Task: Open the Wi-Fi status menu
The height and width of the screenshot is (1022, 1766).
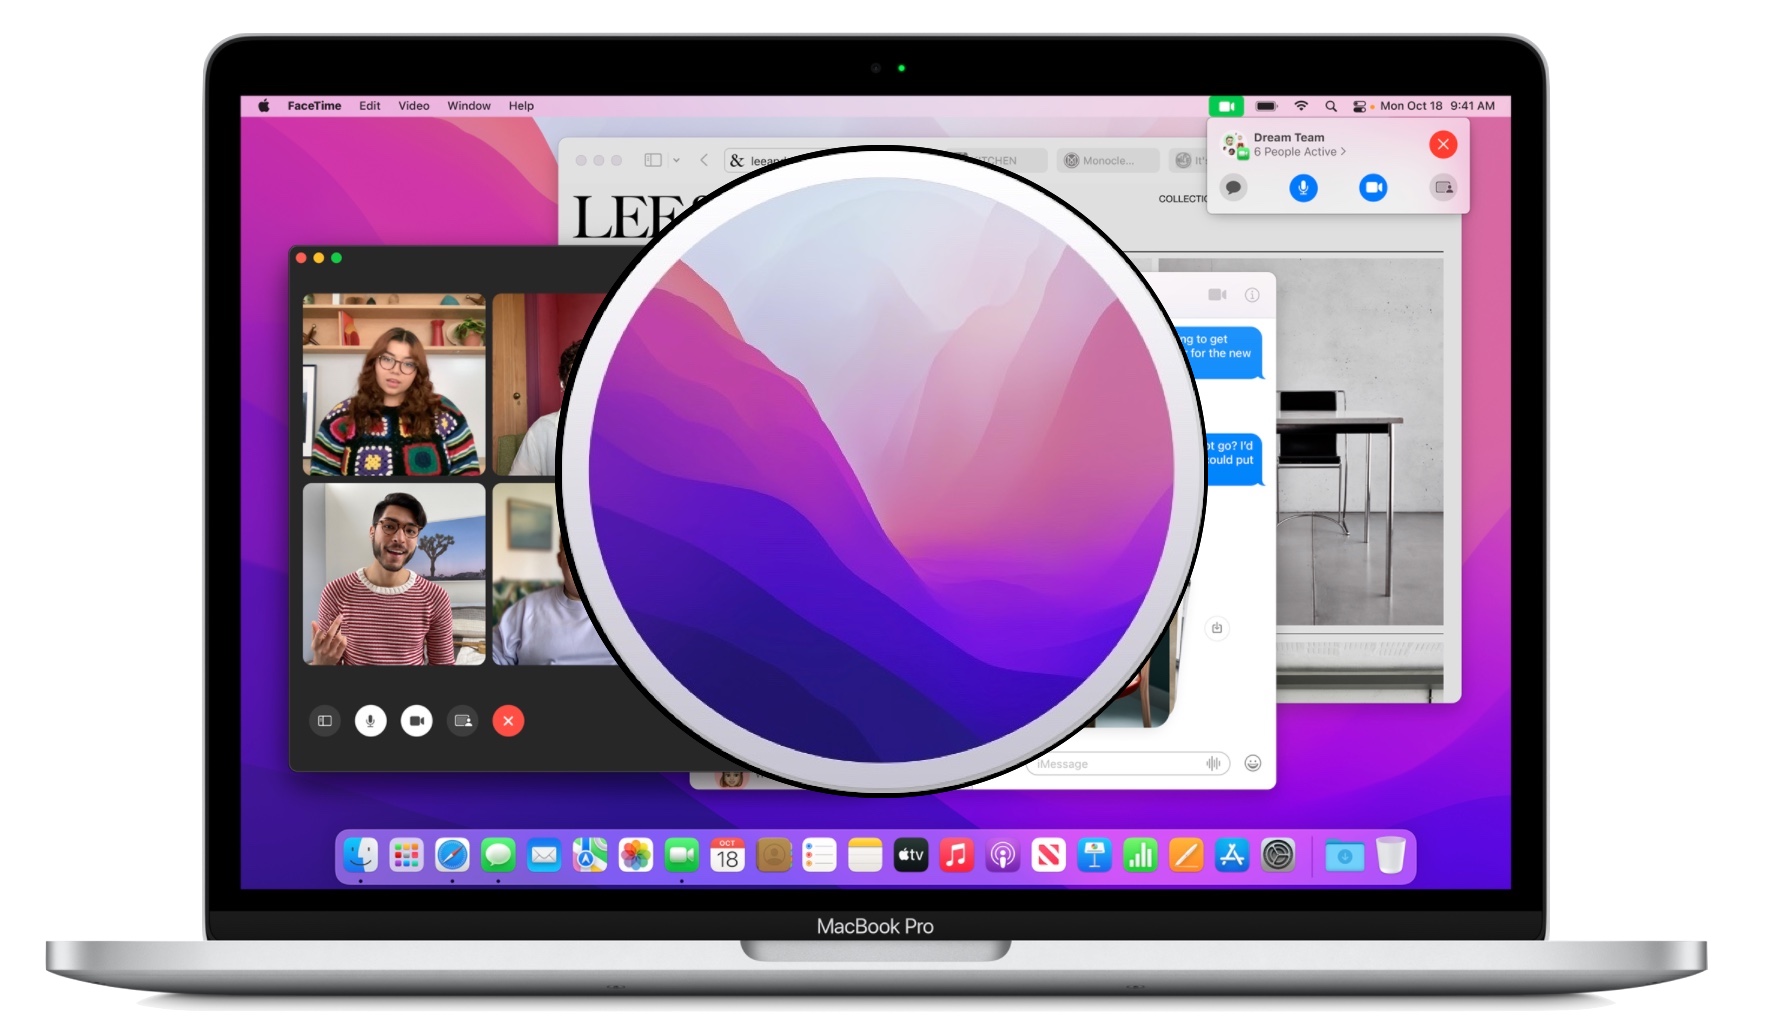Action: point(1301,106)
